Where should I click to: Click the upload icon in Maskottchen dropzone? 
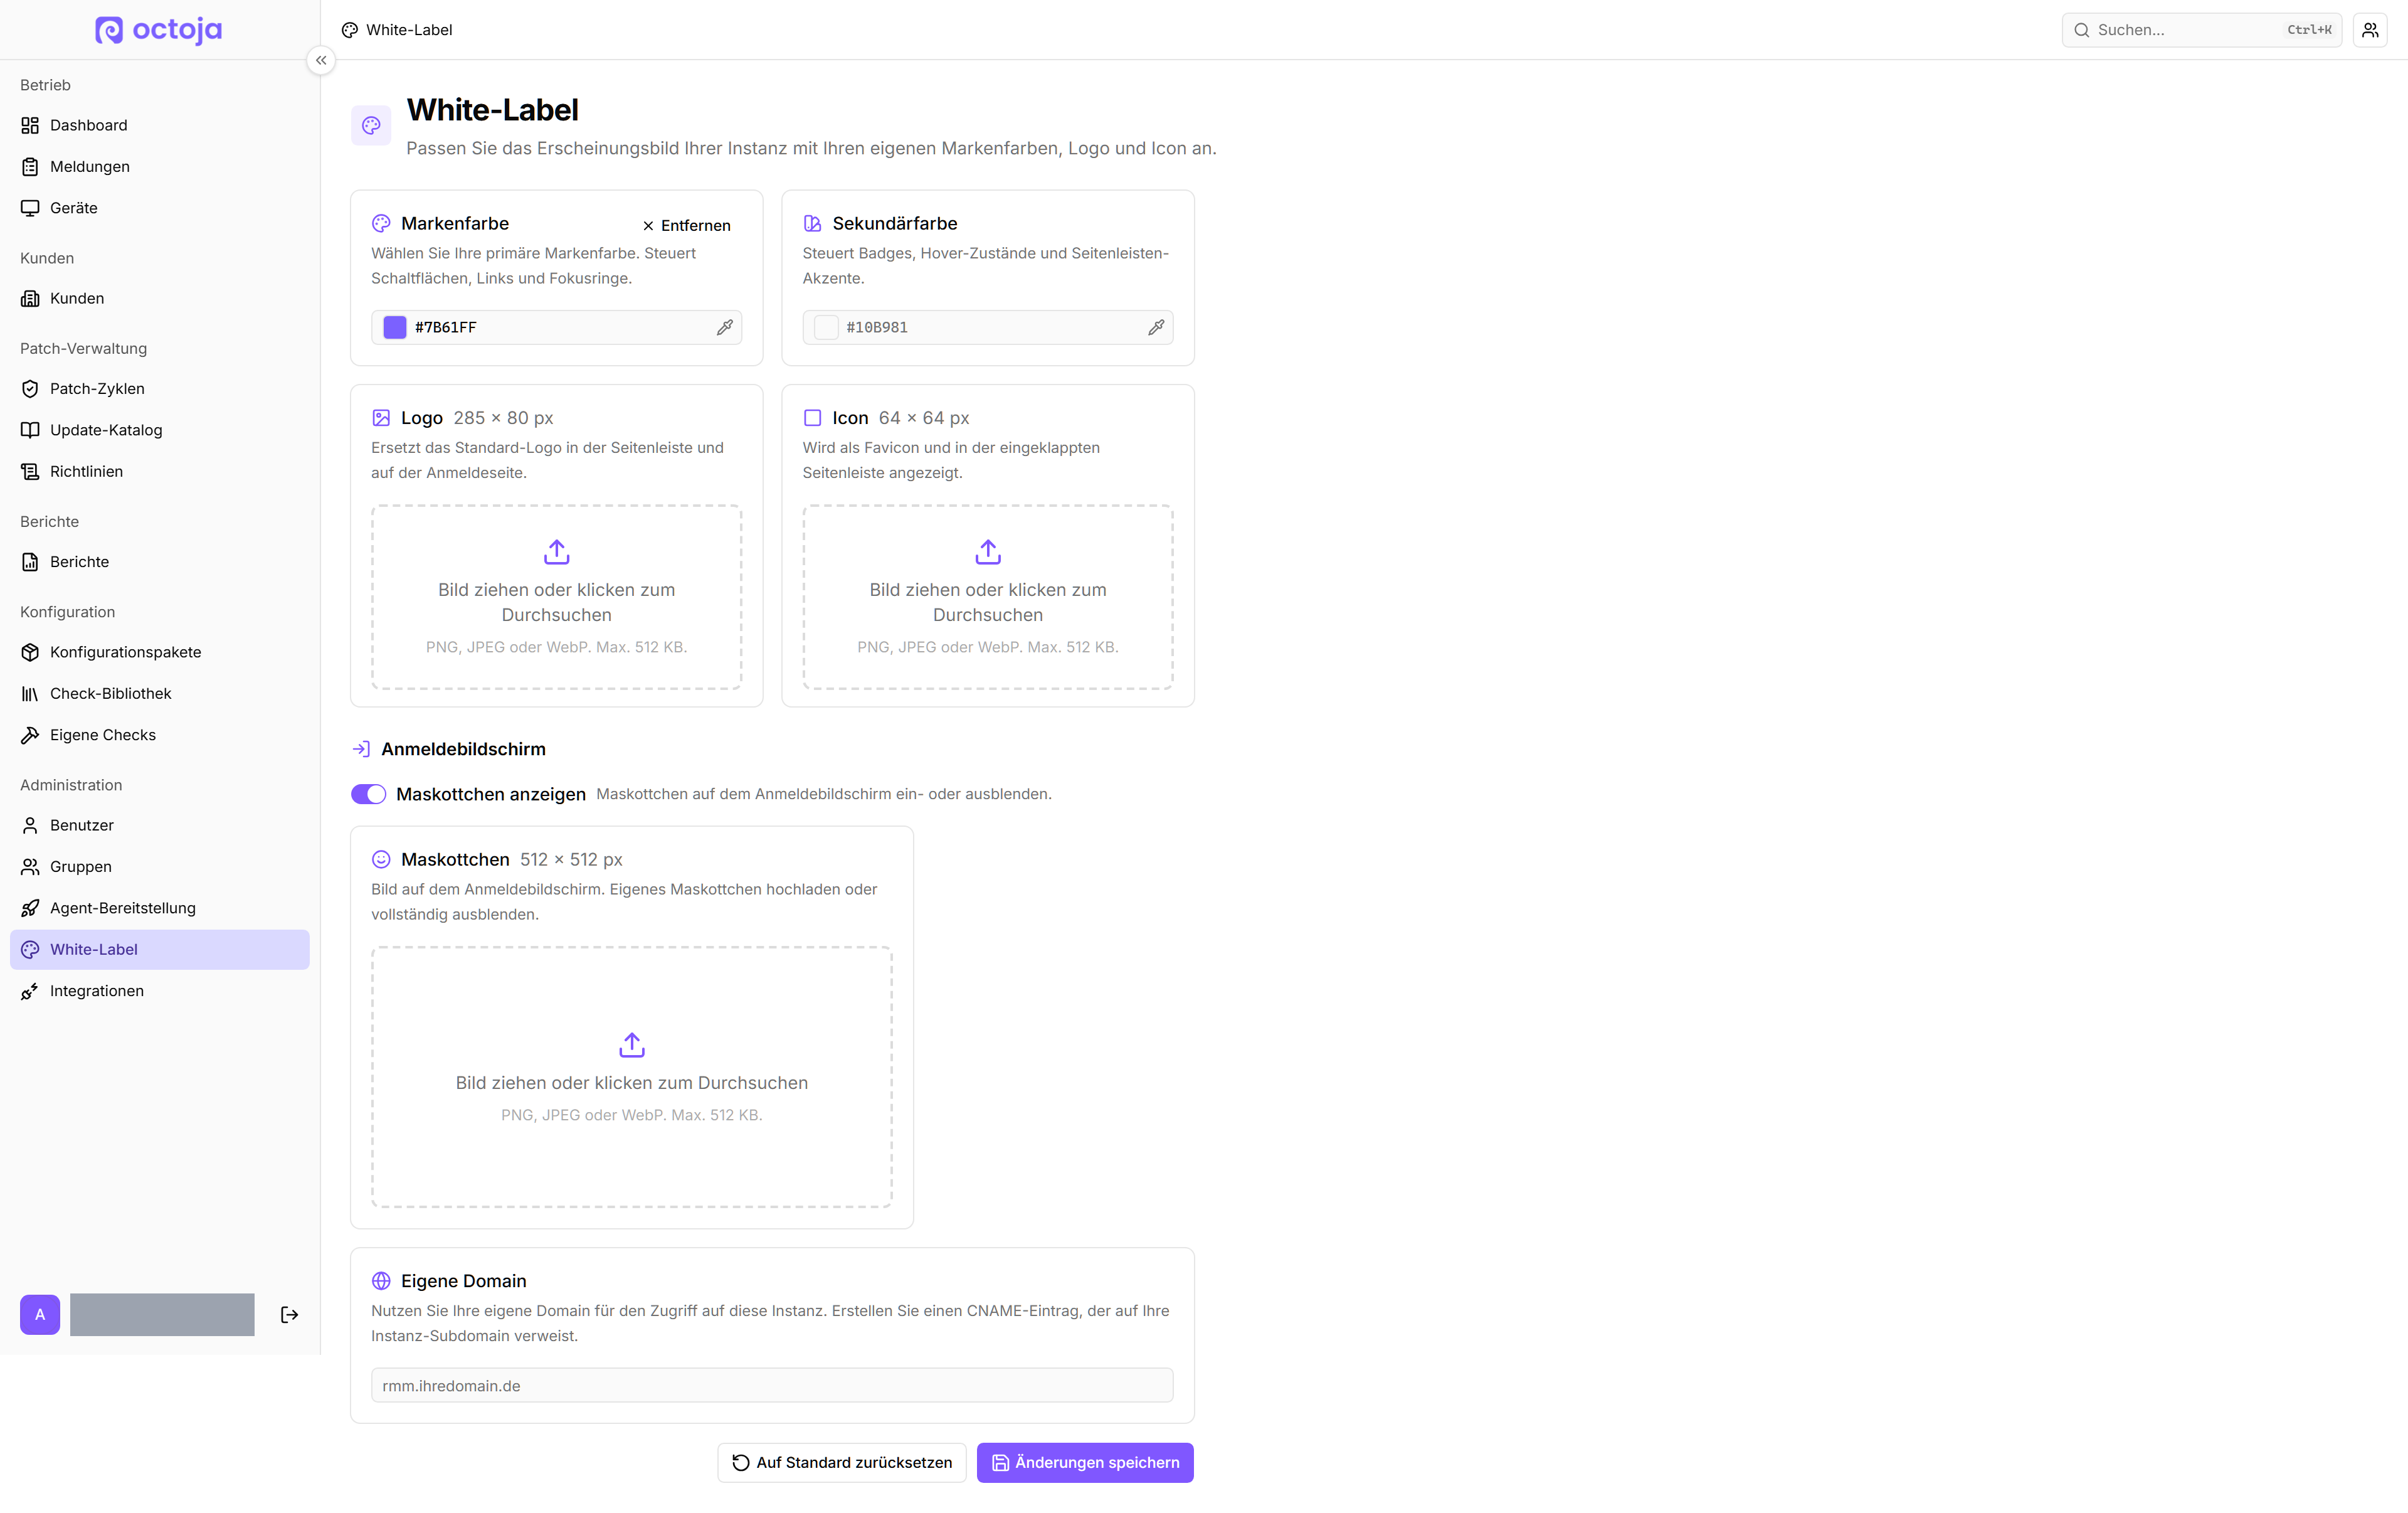(x=632, y=1045)
